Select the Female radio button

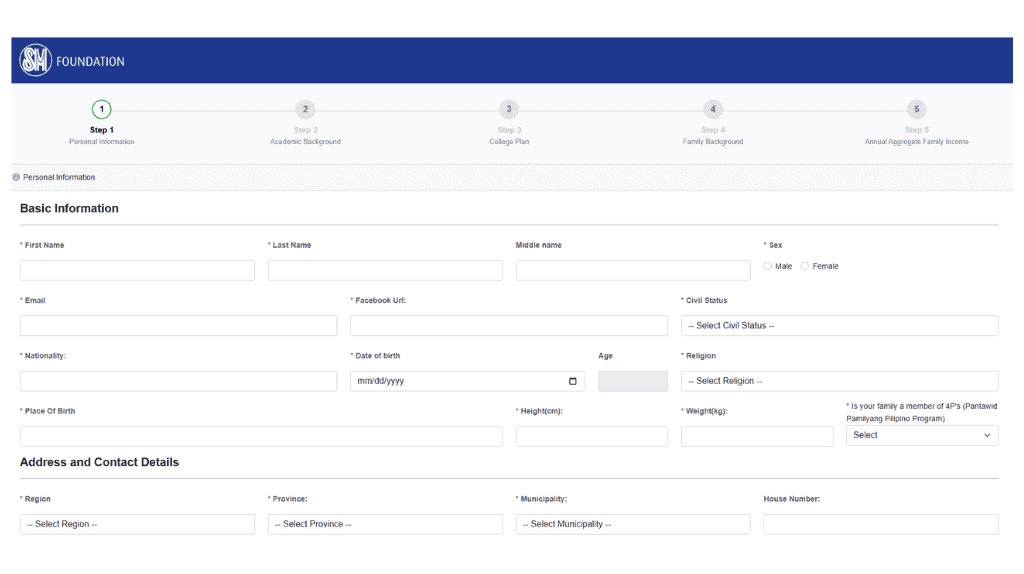805,266
